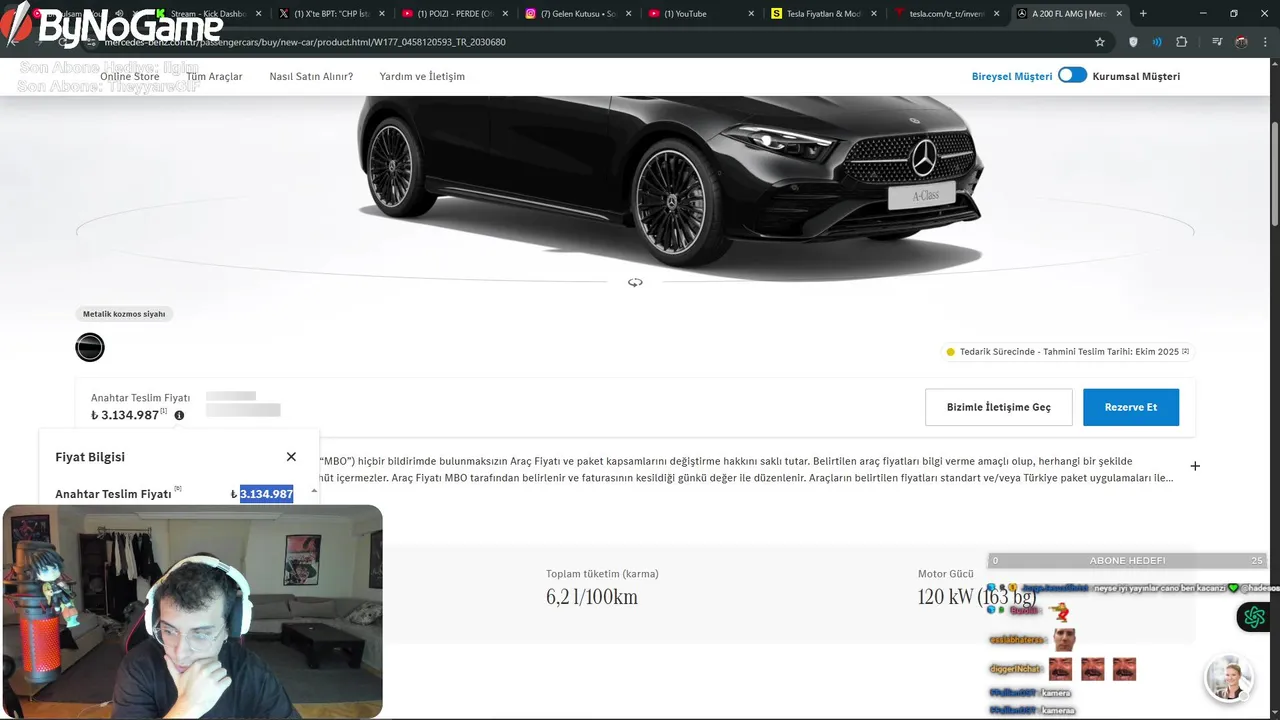Image resolution: width=1280 pixels, height=720 pixels.
Task: Close the Fiyat Bilgisi popup
Action: 291,457
